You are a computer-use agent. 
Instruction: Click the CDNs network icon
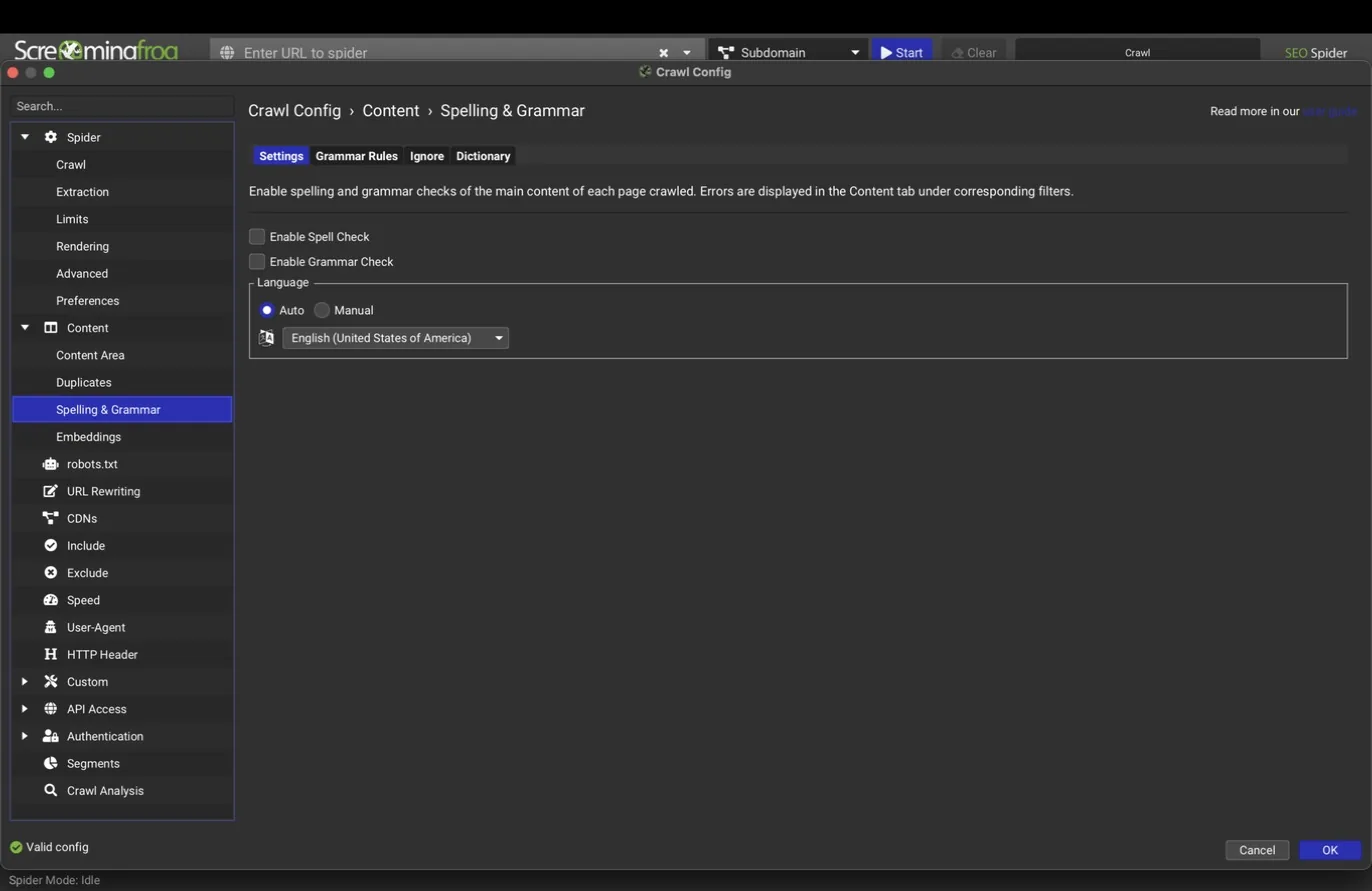pos(51,518)
